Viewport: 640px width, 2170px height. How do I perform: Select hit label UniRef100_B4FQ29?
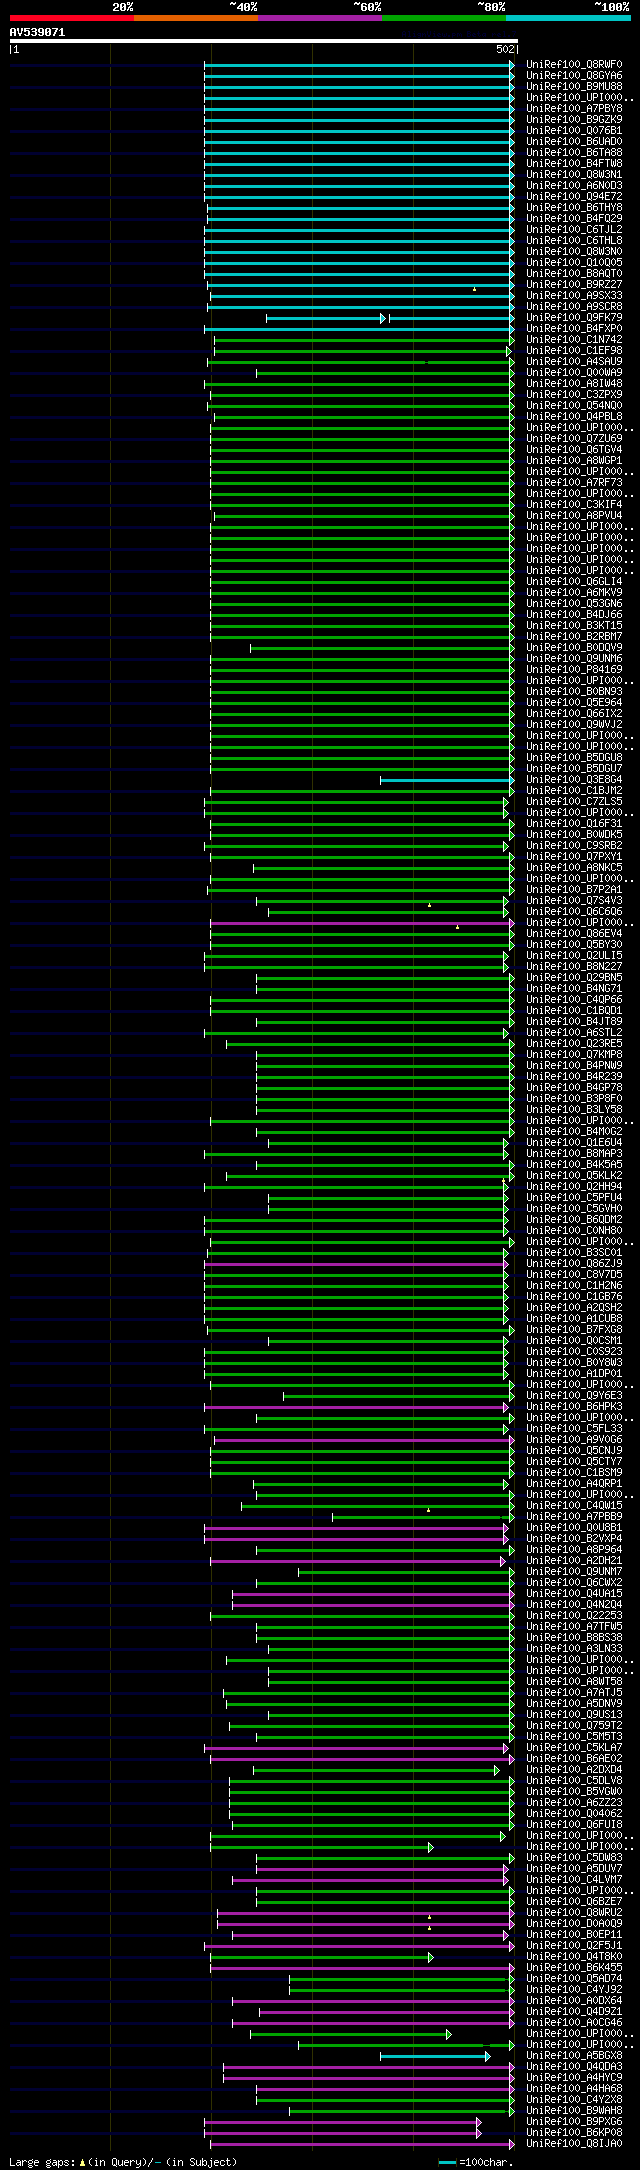click(574, 219)
